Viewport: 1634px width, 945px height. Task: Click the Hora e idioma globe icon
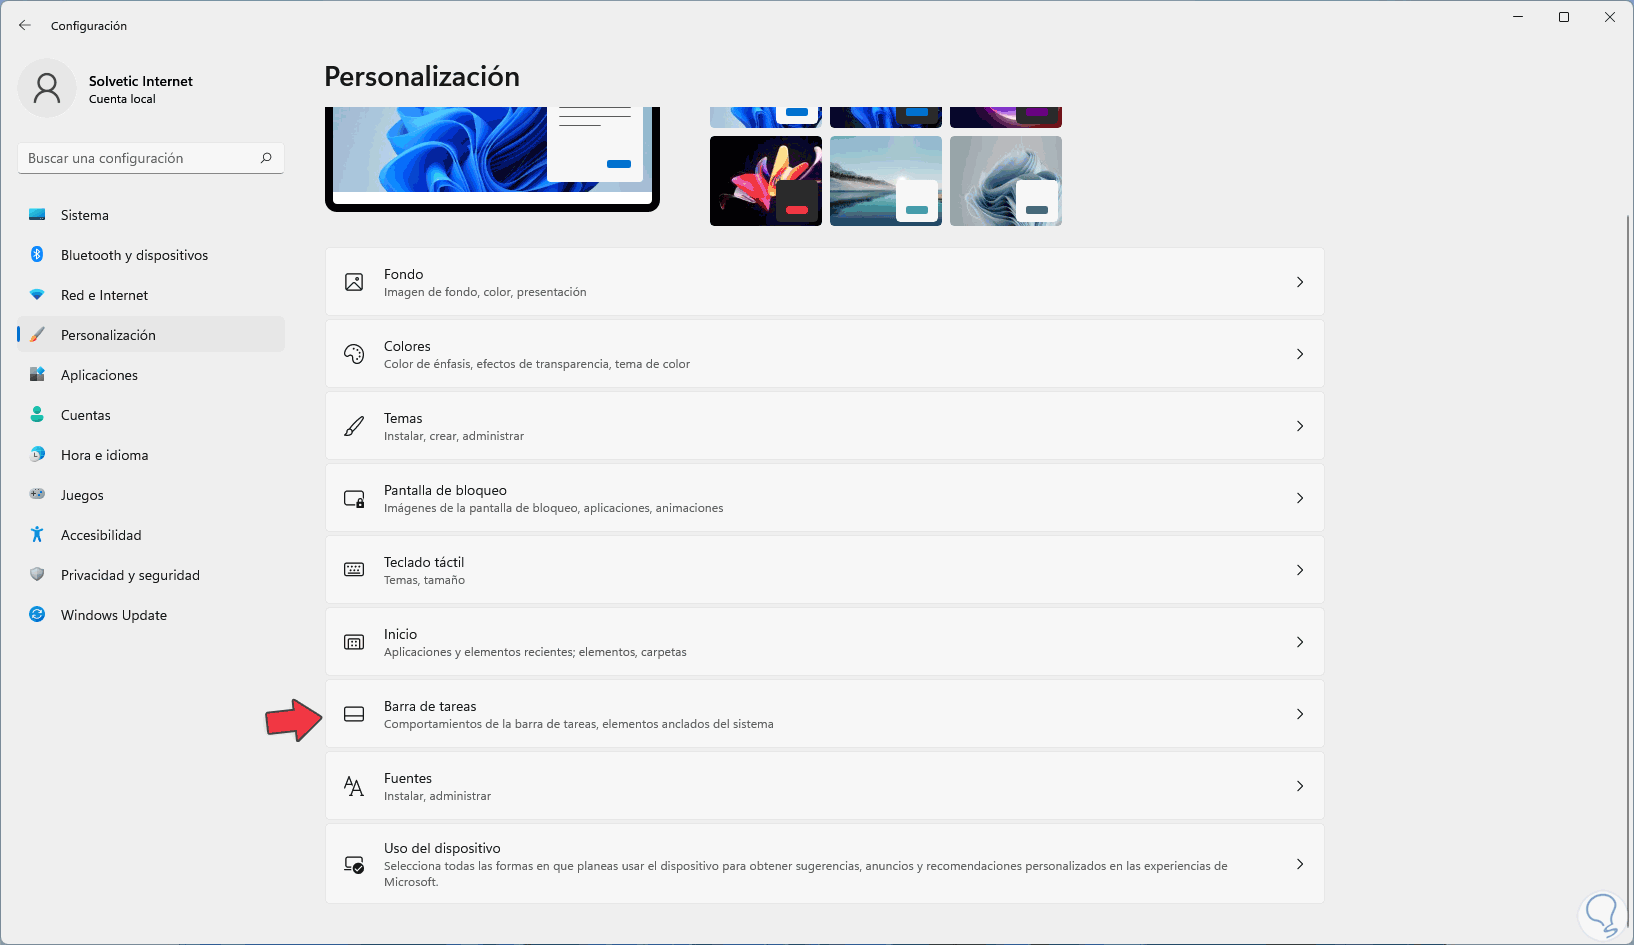click(x=37, y=455)
